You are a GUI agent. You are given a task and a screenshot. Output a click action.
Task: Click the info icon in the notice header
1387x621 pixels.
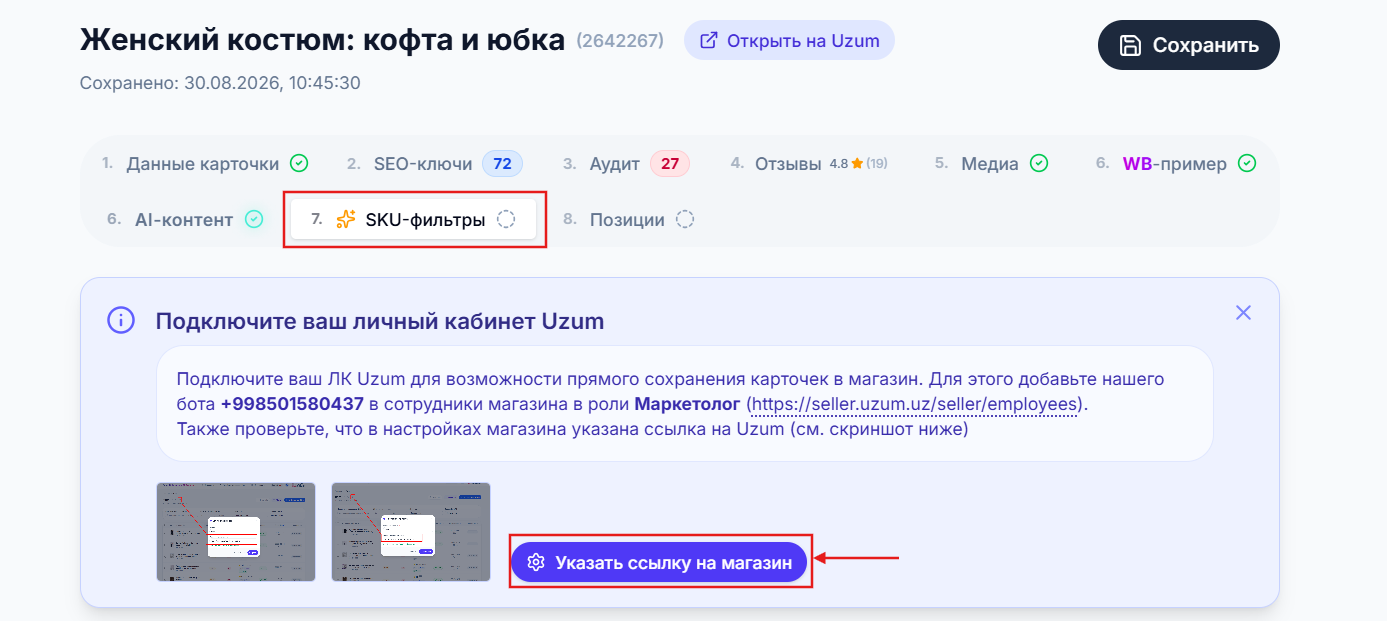(121, 321)
